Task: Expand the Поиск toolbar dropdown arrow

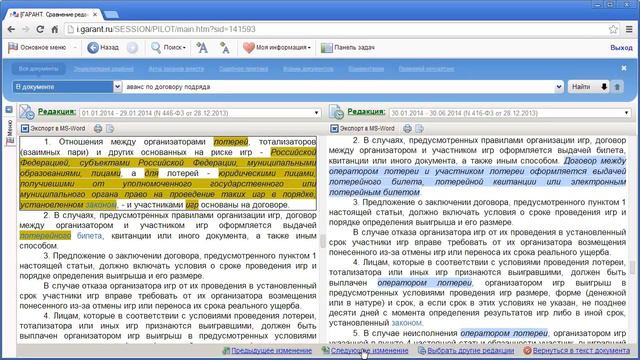Action: tap(184, 48)
